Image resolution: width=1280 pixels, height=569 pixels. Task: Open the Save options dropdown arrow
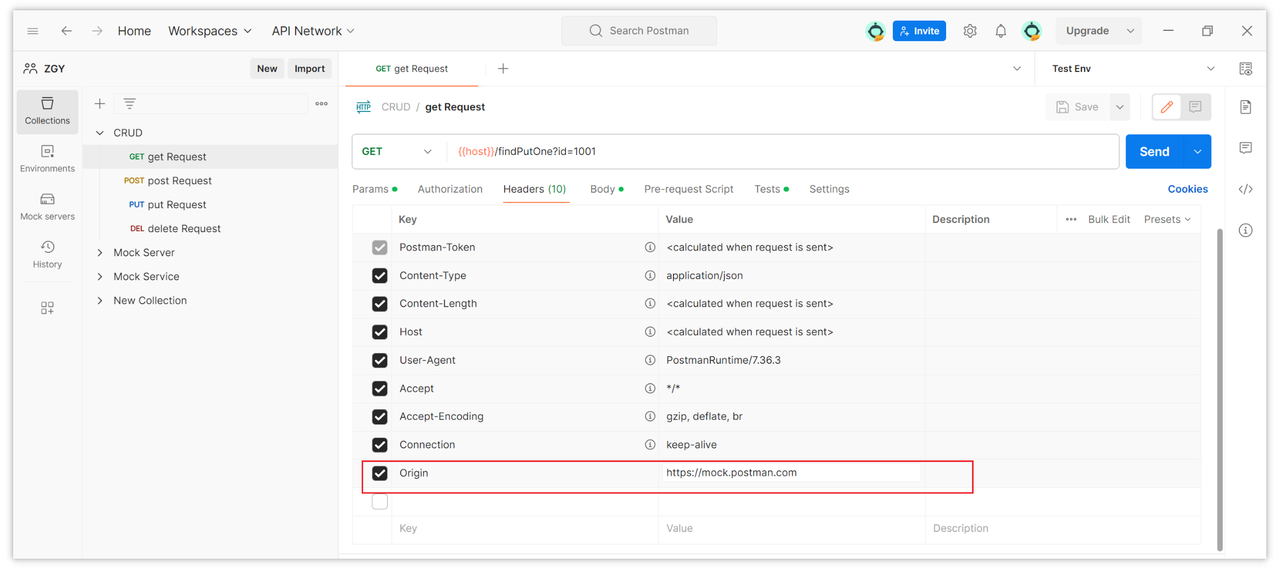(1119, 107)
